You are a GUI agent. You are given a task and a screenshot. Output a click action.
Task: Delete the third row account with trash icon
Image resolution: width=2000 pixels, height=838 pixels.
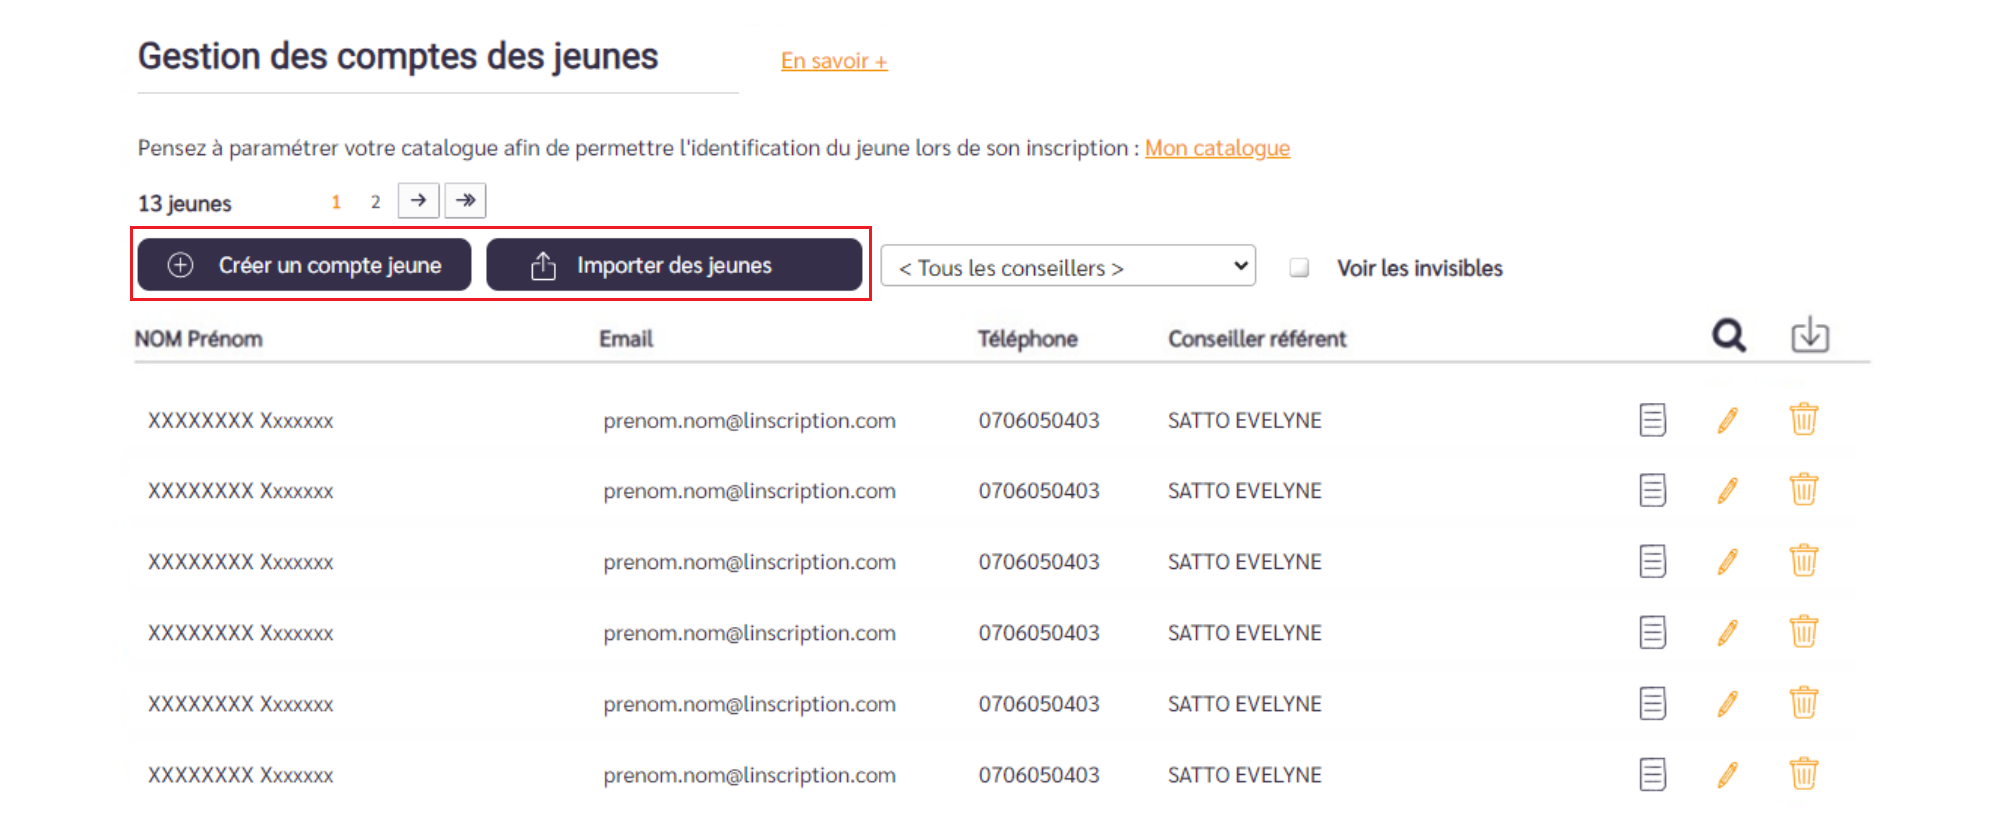tap(1803, 560)
